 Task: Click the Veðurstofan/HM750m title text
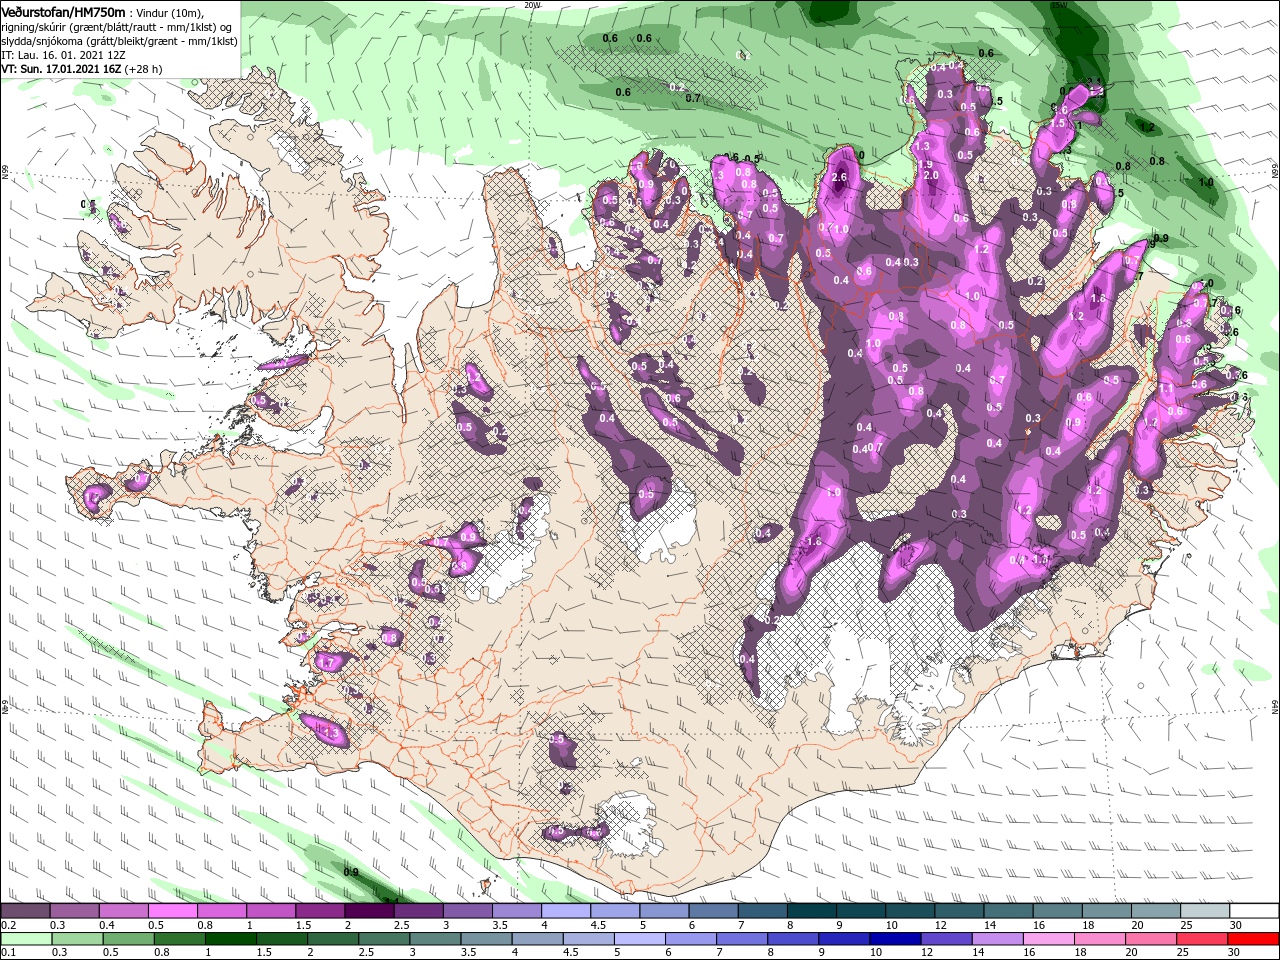(x=64, y=11)
